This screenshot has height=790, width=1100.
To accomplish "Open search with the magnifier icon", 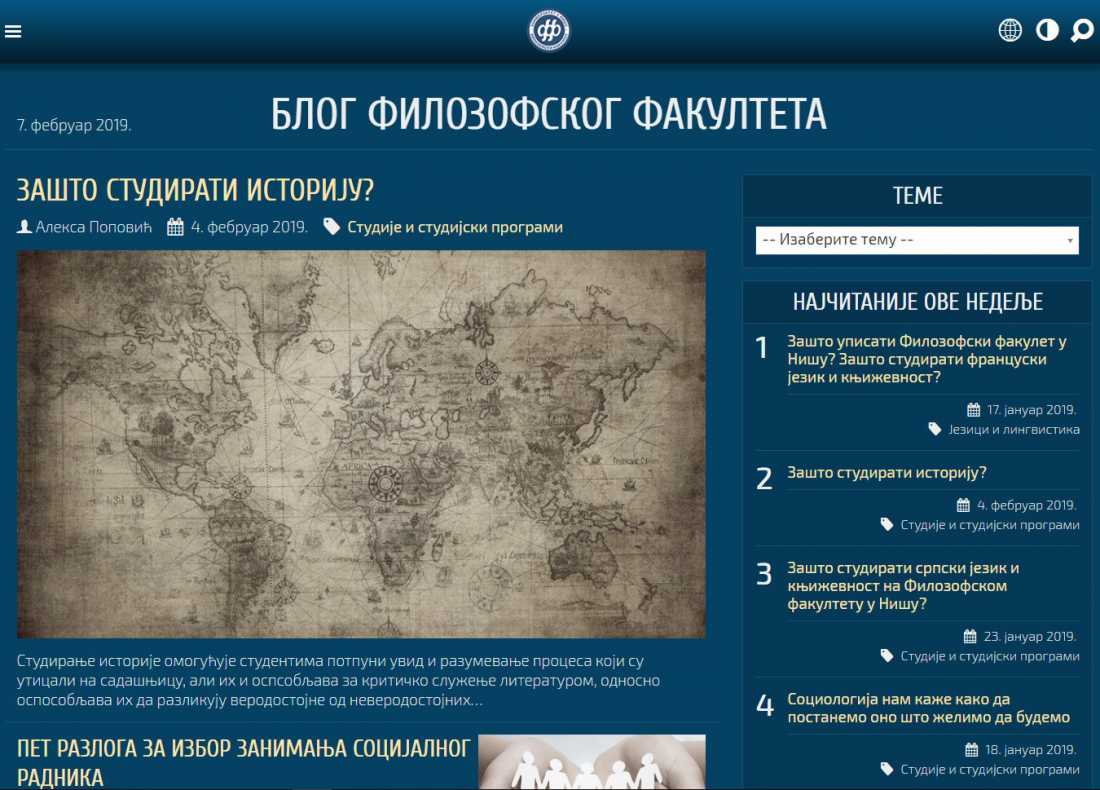I will coord(1082,30).
